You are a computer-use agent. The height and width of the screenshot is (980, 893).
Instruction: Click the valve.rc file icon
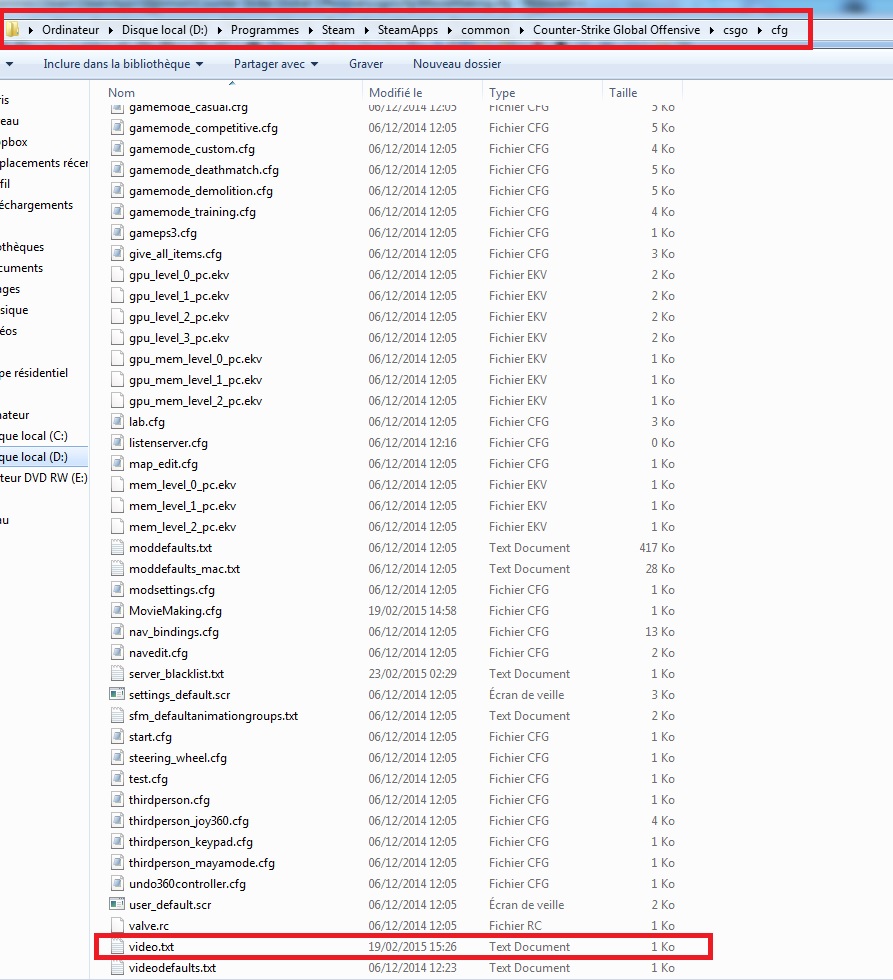pyautogui.click(x=117, y=926)
